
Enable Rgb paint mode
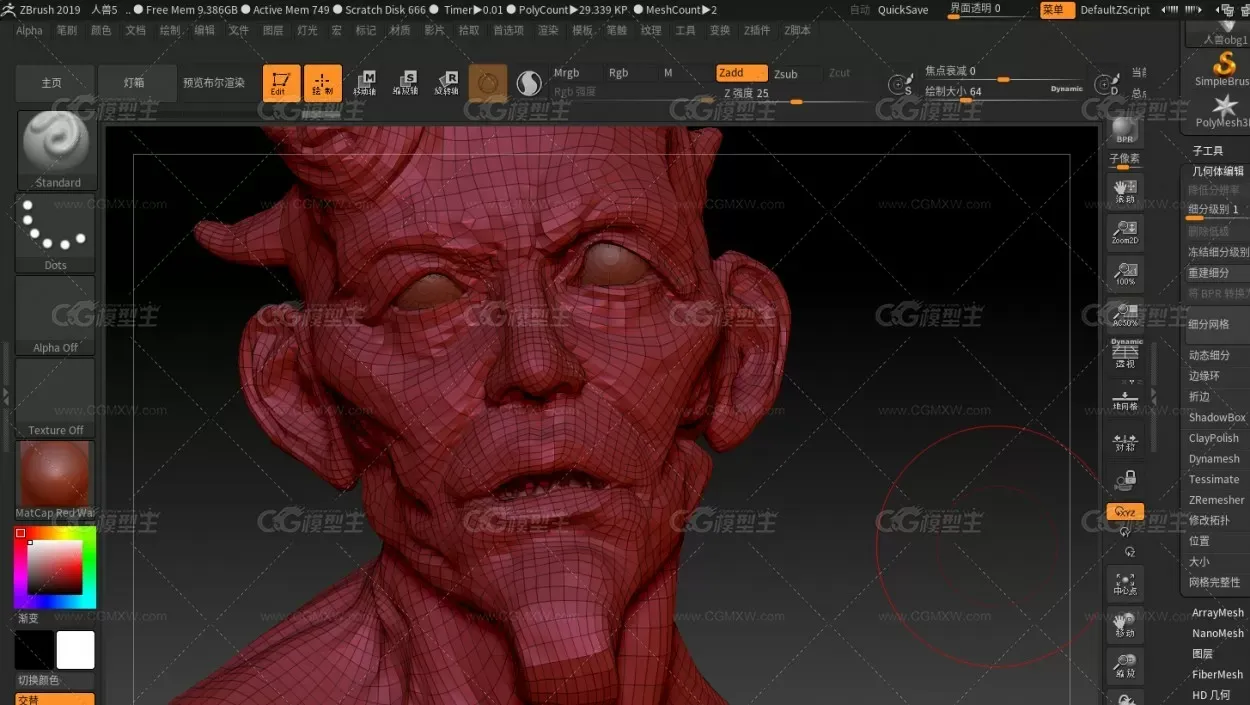point(619,73)
